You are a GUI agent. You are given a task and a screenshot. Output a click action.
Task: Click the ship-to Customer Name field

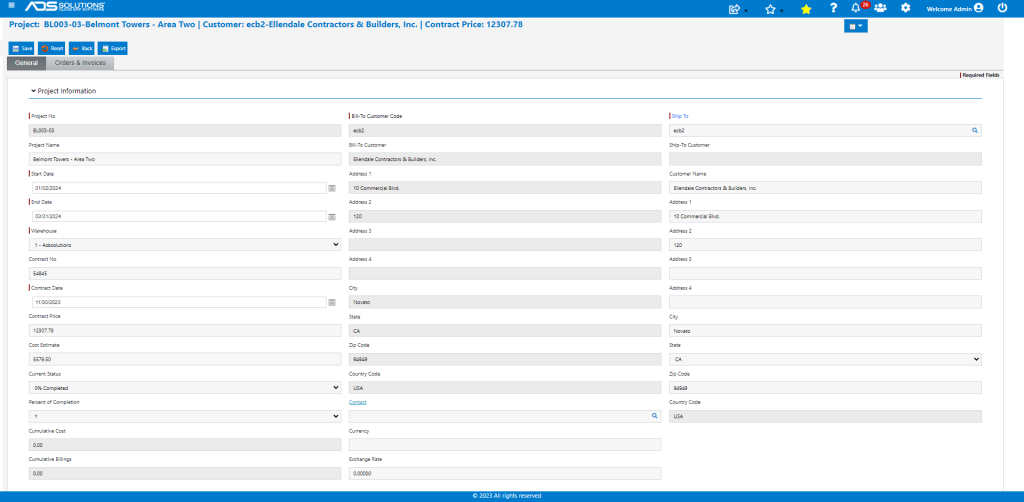point(825,188)
